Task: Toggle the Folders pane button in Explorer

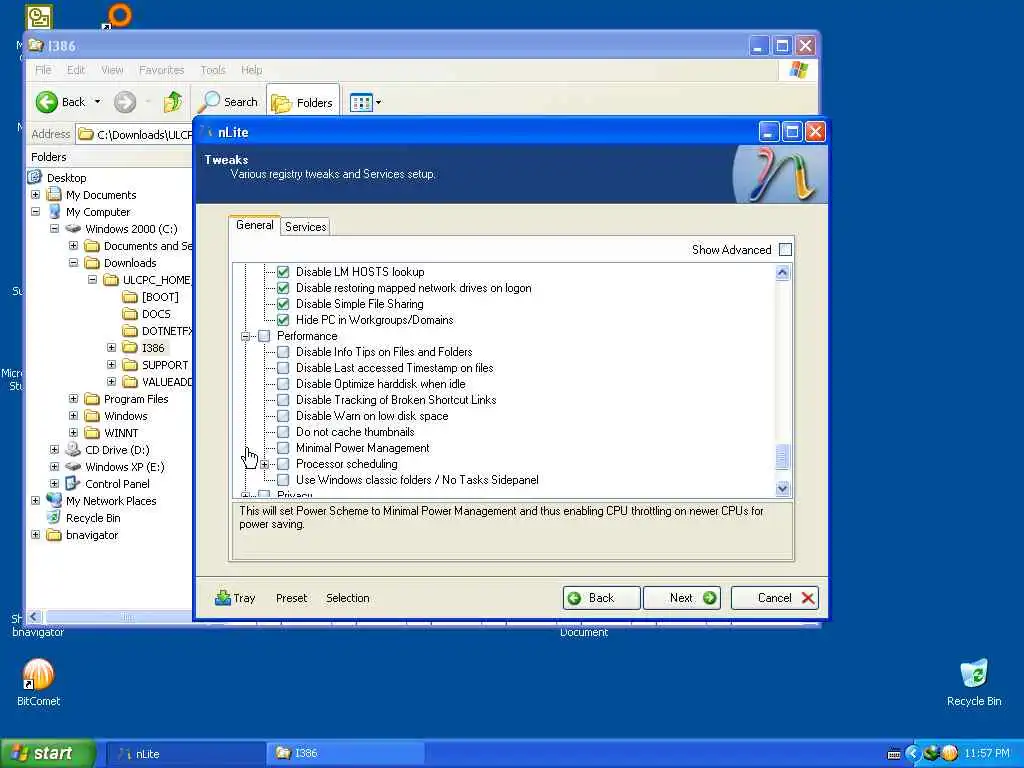Action: (x=302, y=103)
